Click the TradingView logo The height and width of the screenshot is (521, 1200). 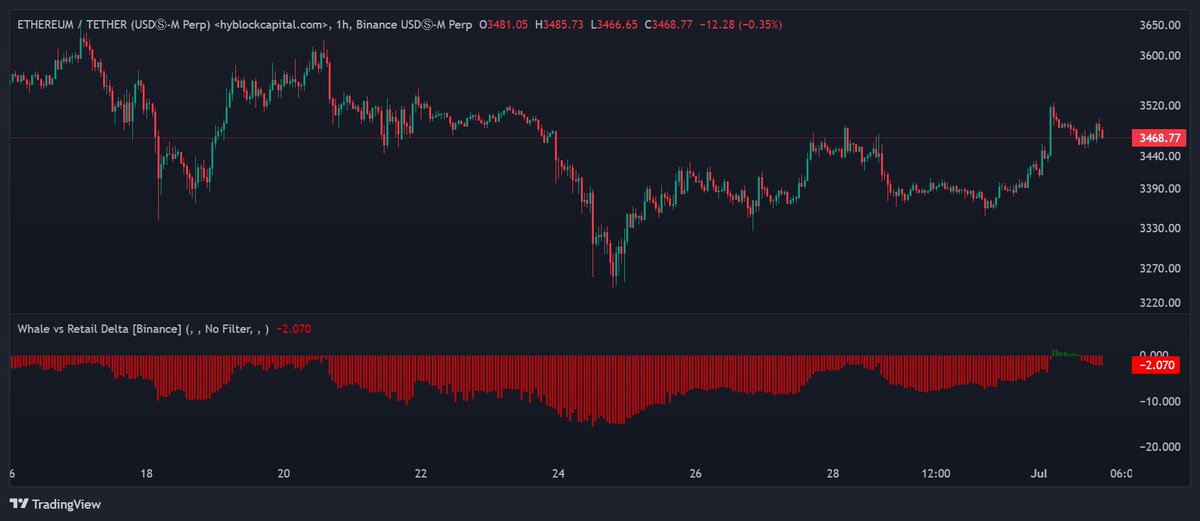56,505
